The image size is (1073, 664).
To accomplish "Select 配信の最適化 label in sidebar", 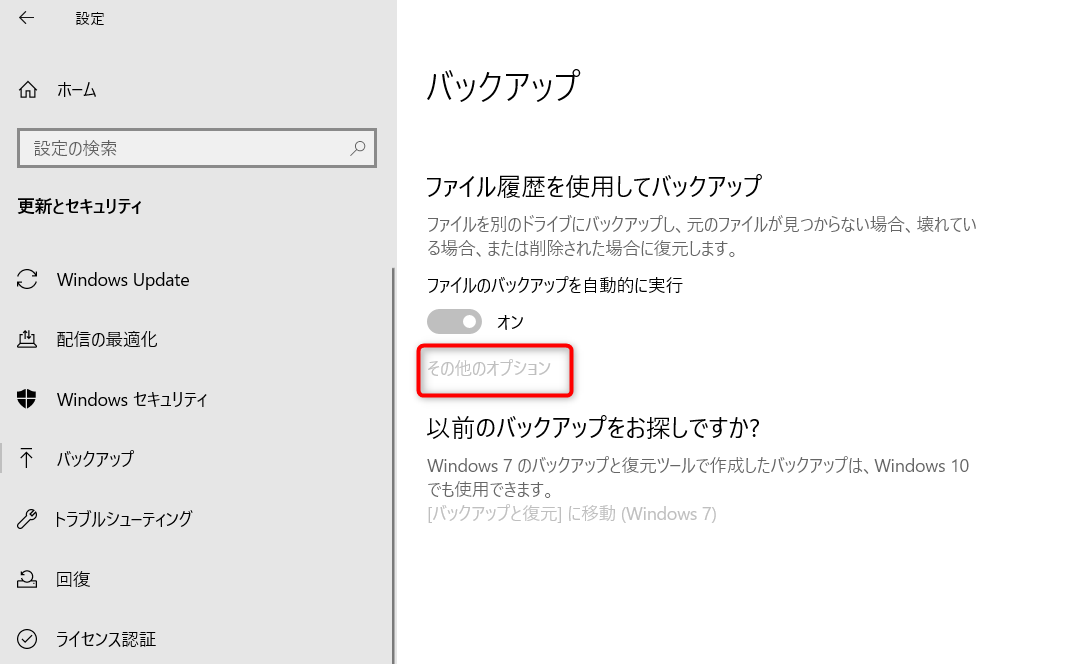I will 107,339.
